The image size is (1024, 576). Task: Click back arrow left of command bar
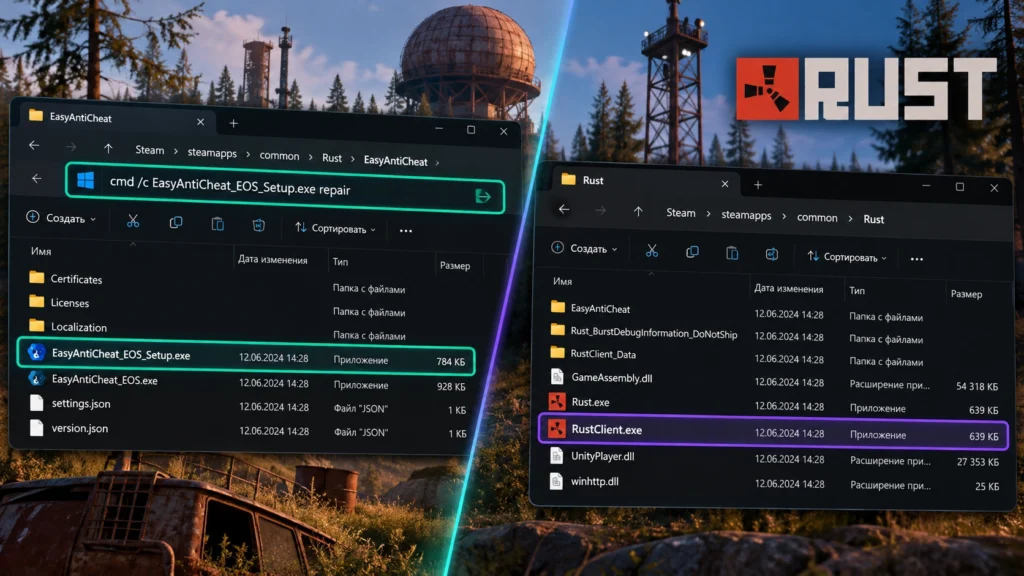[x=37, y=178]
